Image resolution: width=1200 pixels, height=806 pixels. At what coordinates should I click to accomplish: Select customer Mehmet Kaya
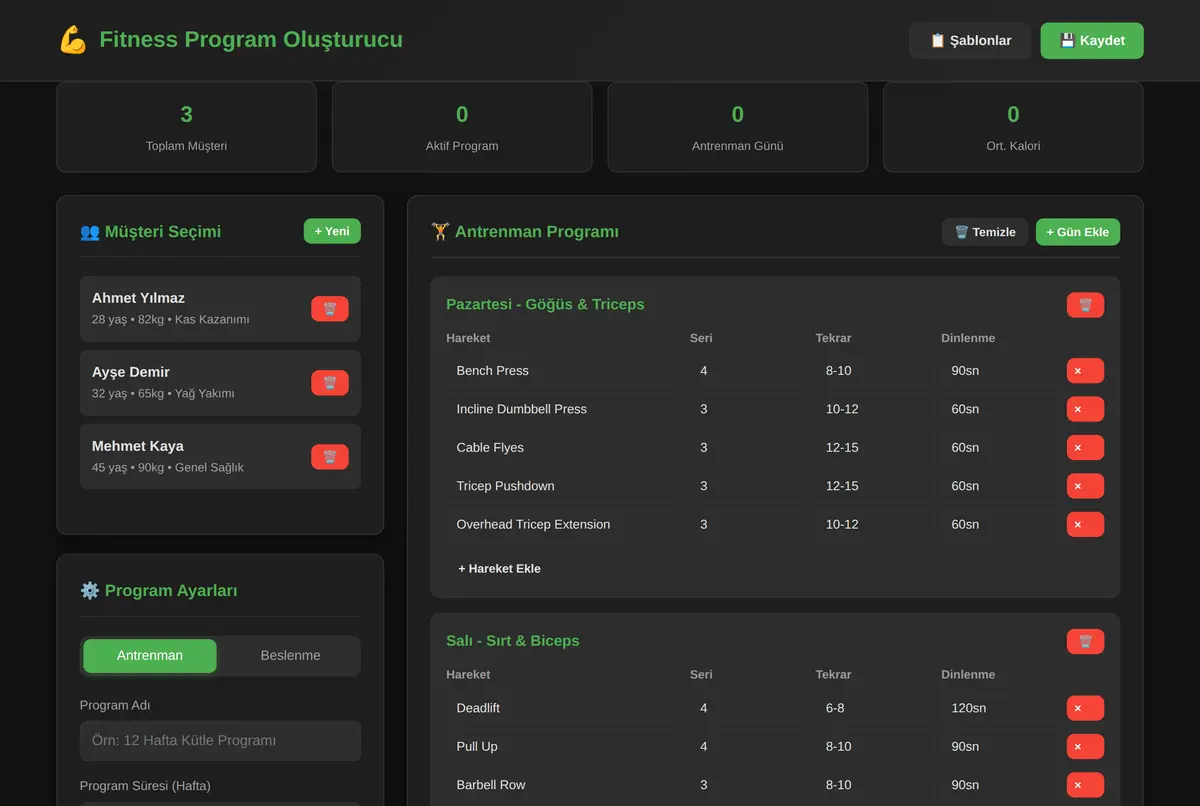pyautogui.click(x=220, y=457)
